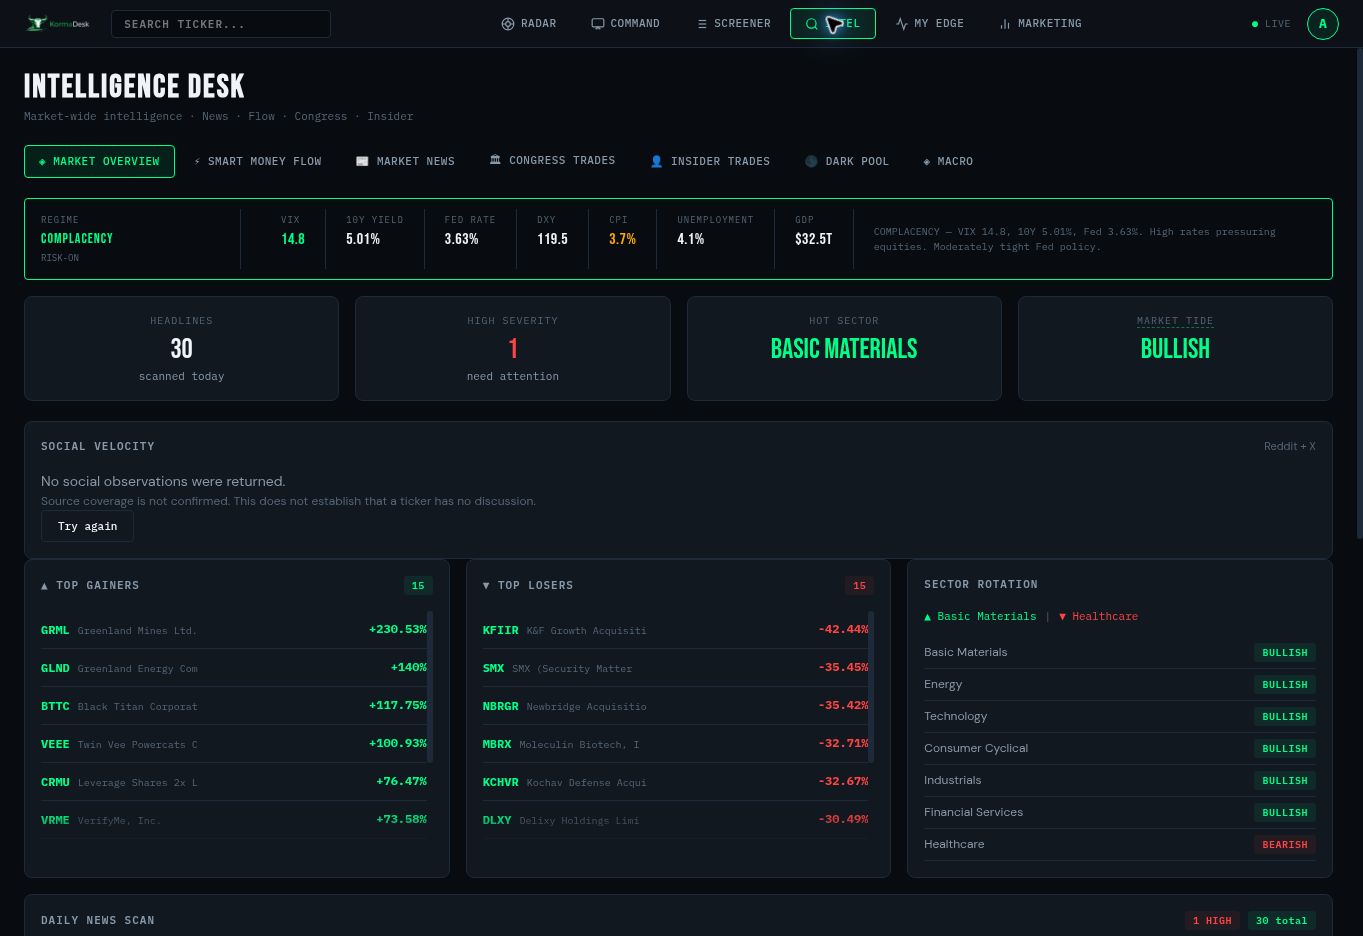Click the BTTC gainer row

pos(234,706)
